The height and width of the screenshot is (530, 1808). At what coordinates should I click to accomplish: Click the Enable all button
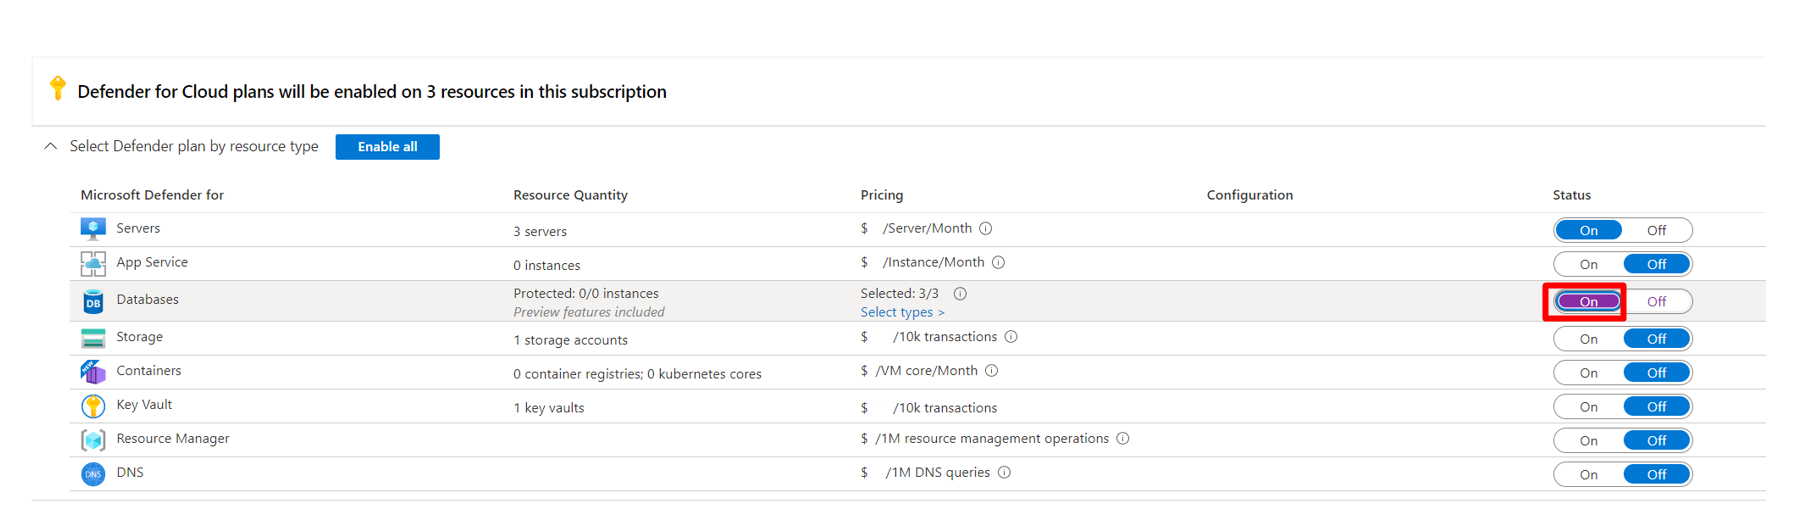[x=387, y=146]
